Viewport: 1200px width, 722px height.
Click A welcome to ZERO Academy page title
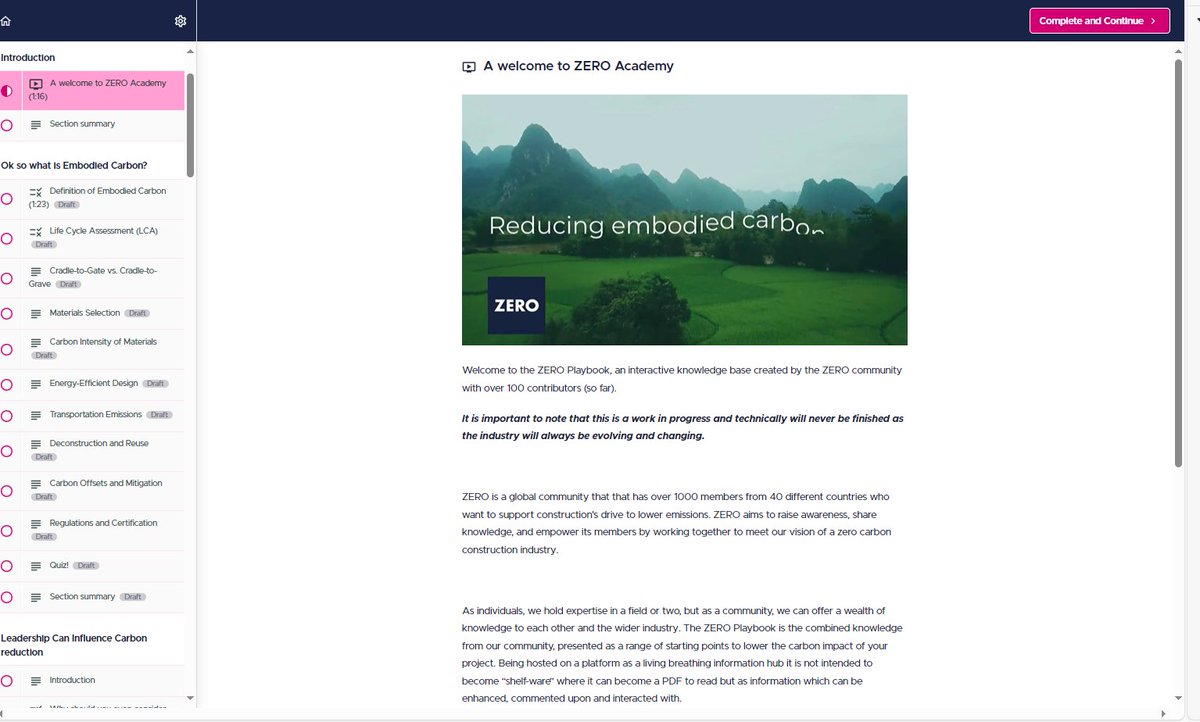pyautogui.click(x=578, y=67)
